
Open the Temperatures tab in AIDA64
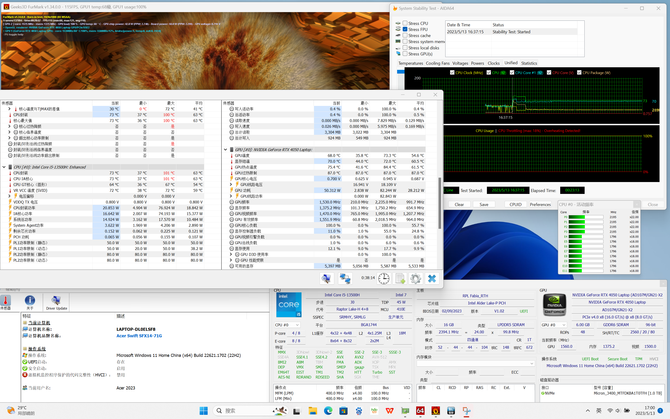tap(411, 63)
